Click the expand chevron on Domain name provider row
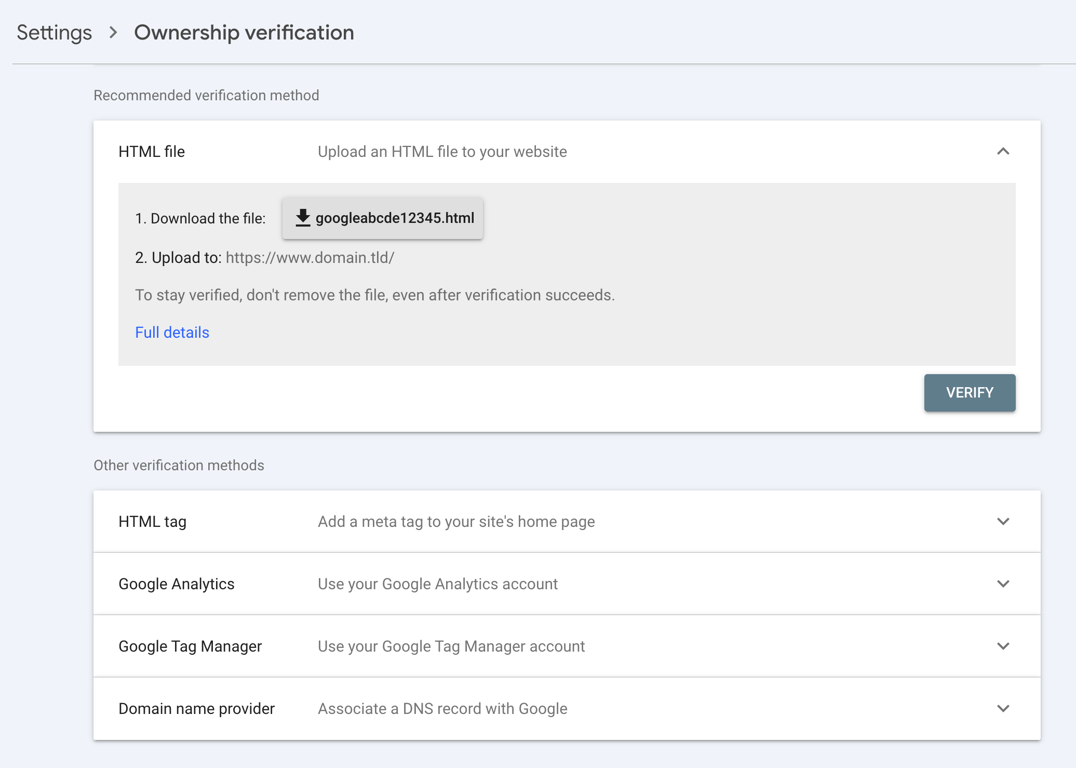The image size is (1076, 768). pos(1003,708)
